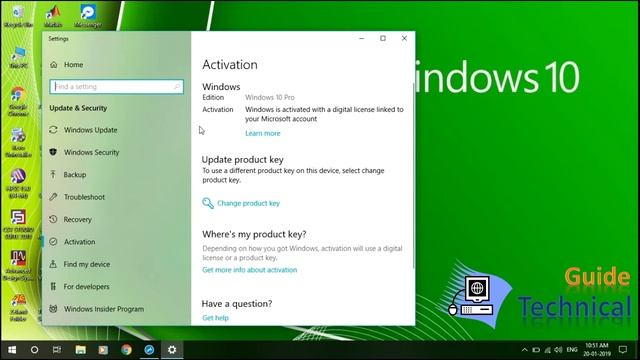Open the network tray icon
Viewport: 640px width, 360px height.
[x=548, y=350]
